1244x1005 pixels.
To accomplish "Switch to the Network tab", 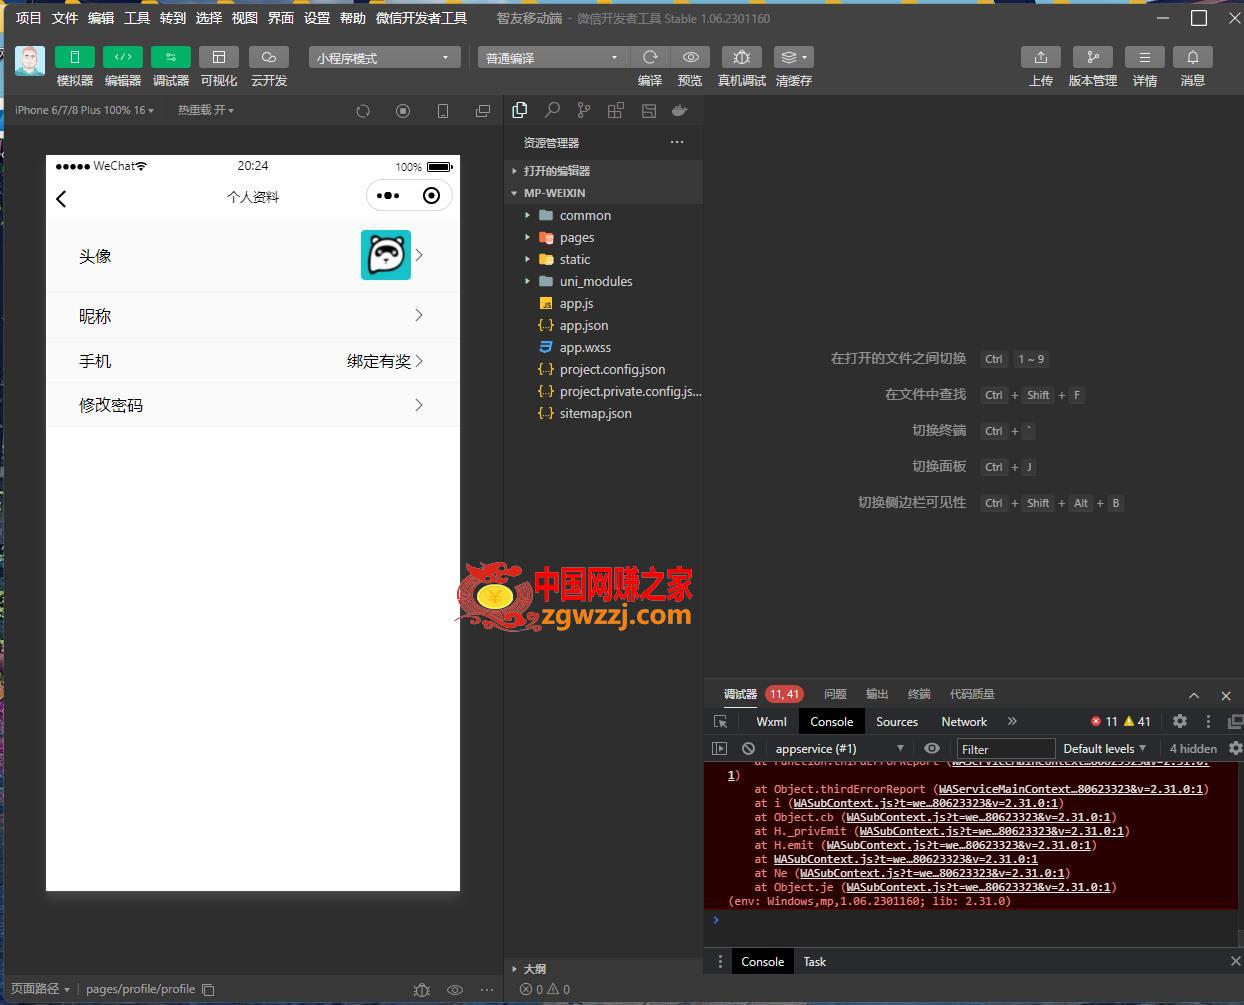I will (x=964, y=721).
